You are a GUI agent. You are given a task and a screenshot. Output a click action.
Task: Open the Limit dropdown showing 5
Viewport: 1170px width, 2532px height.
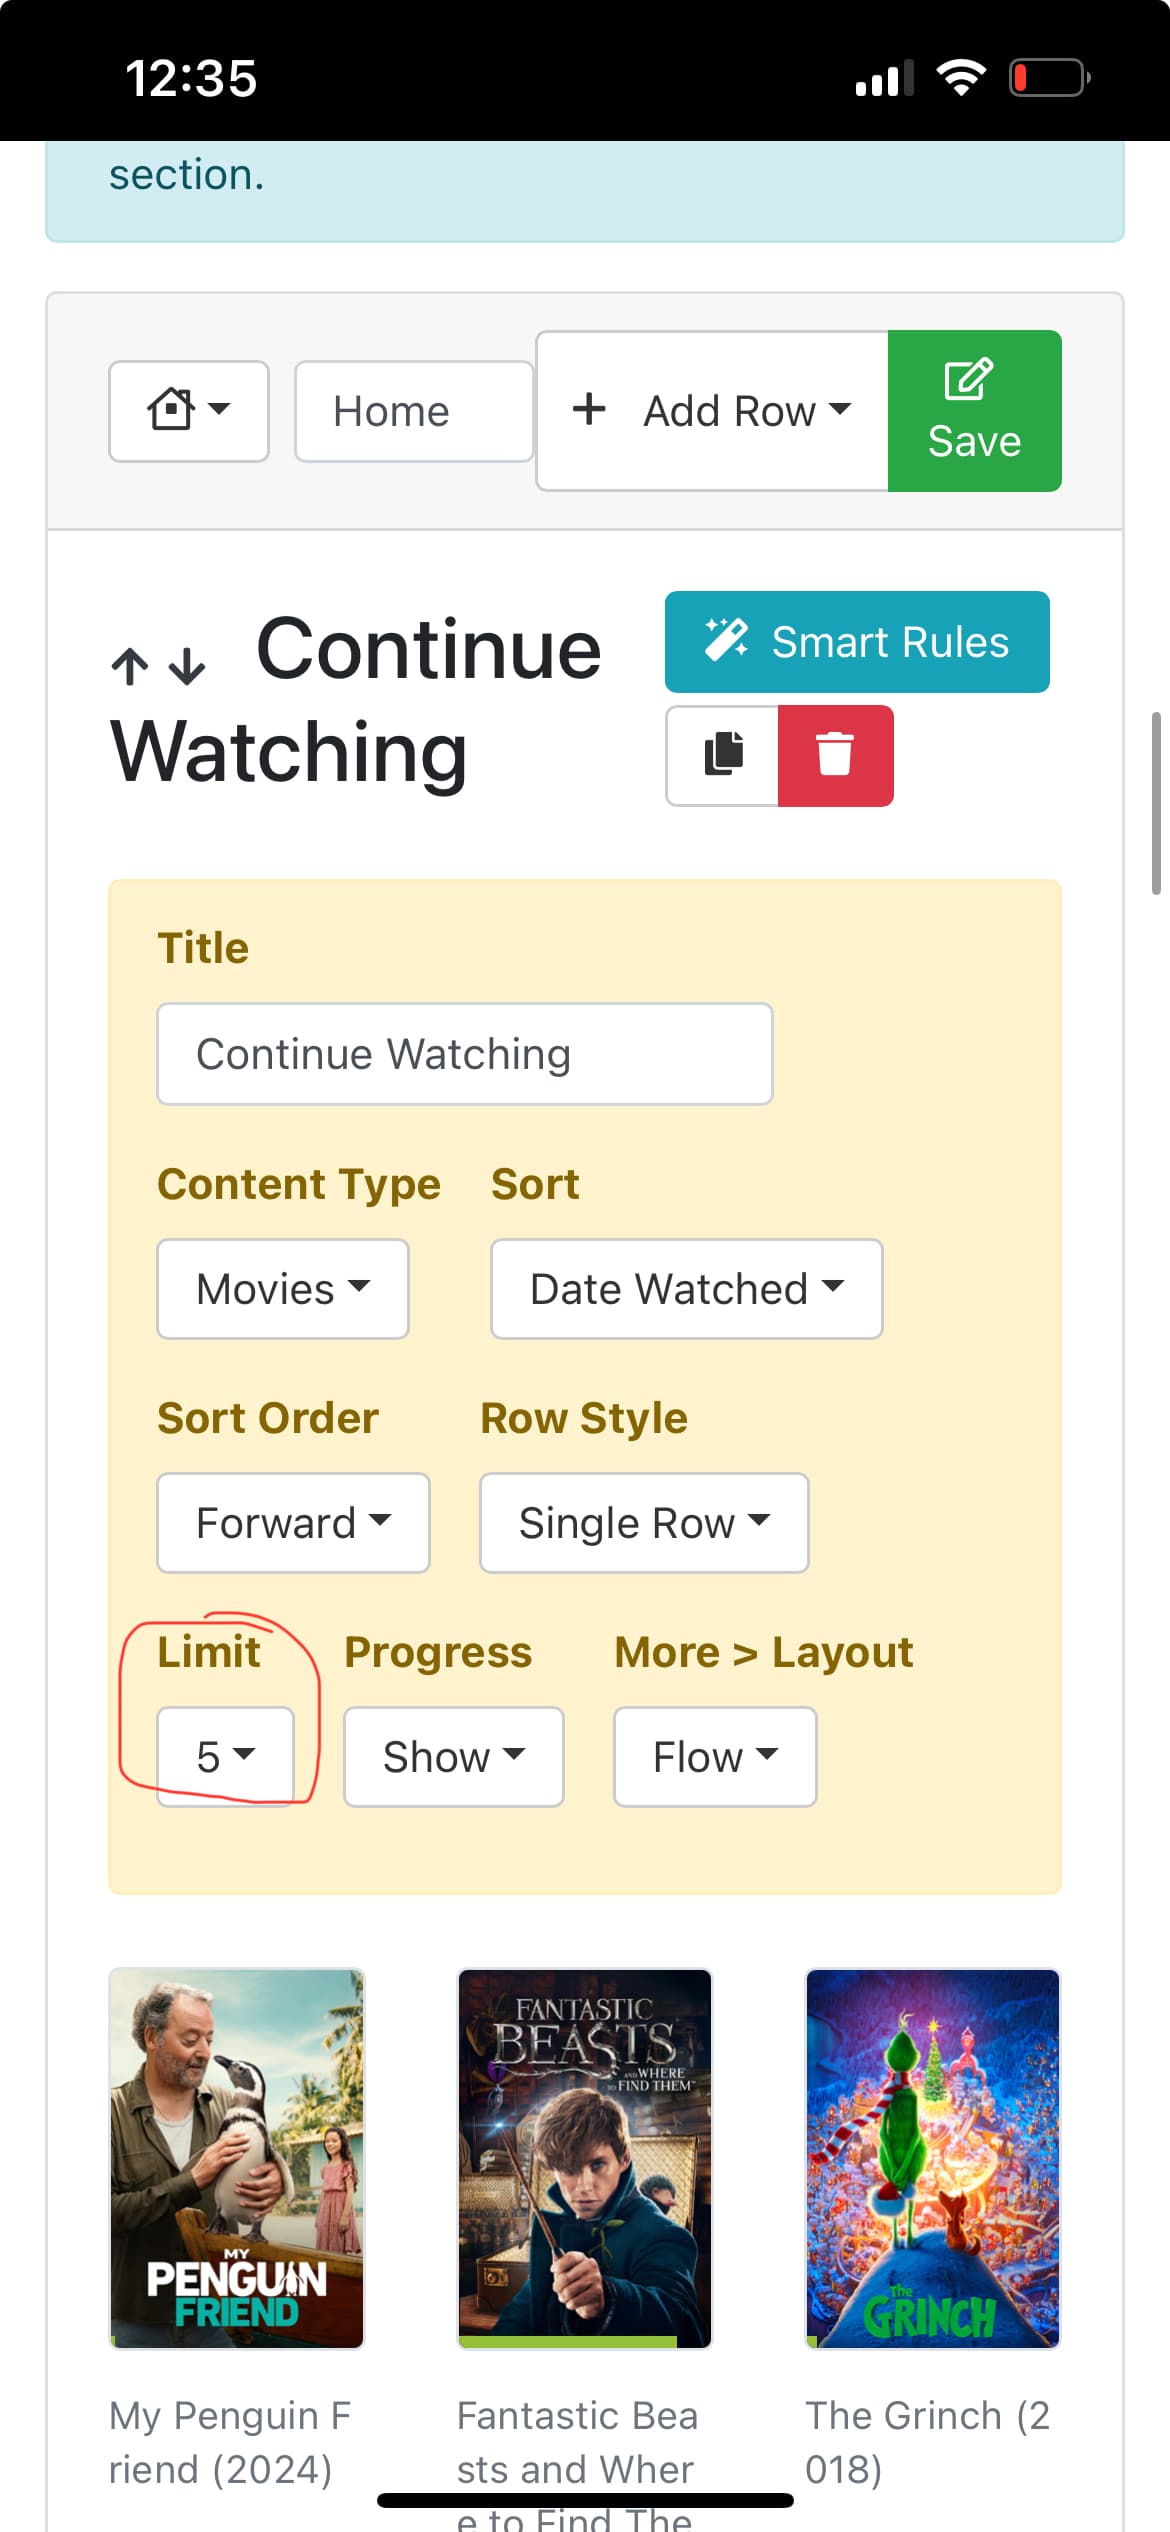[x=225, y=1757]
